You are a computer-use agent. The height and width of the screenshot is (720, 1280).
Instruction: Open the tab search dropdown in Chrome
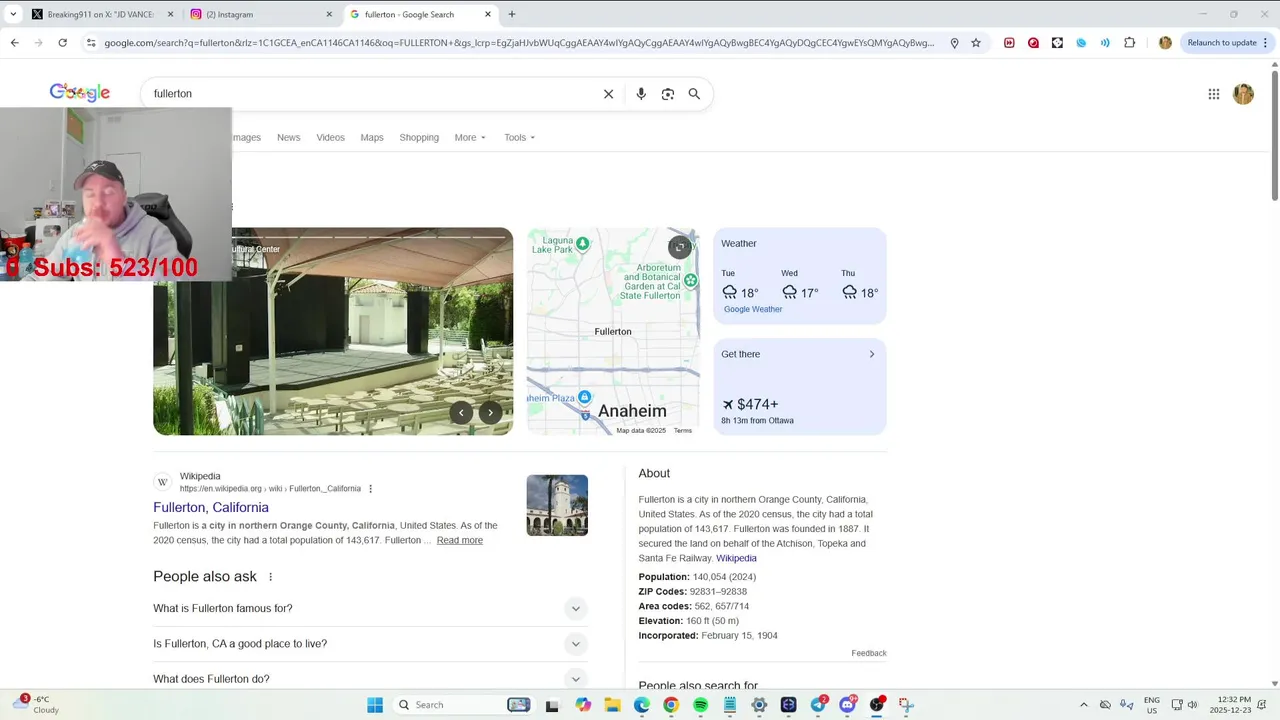point(13,14)
